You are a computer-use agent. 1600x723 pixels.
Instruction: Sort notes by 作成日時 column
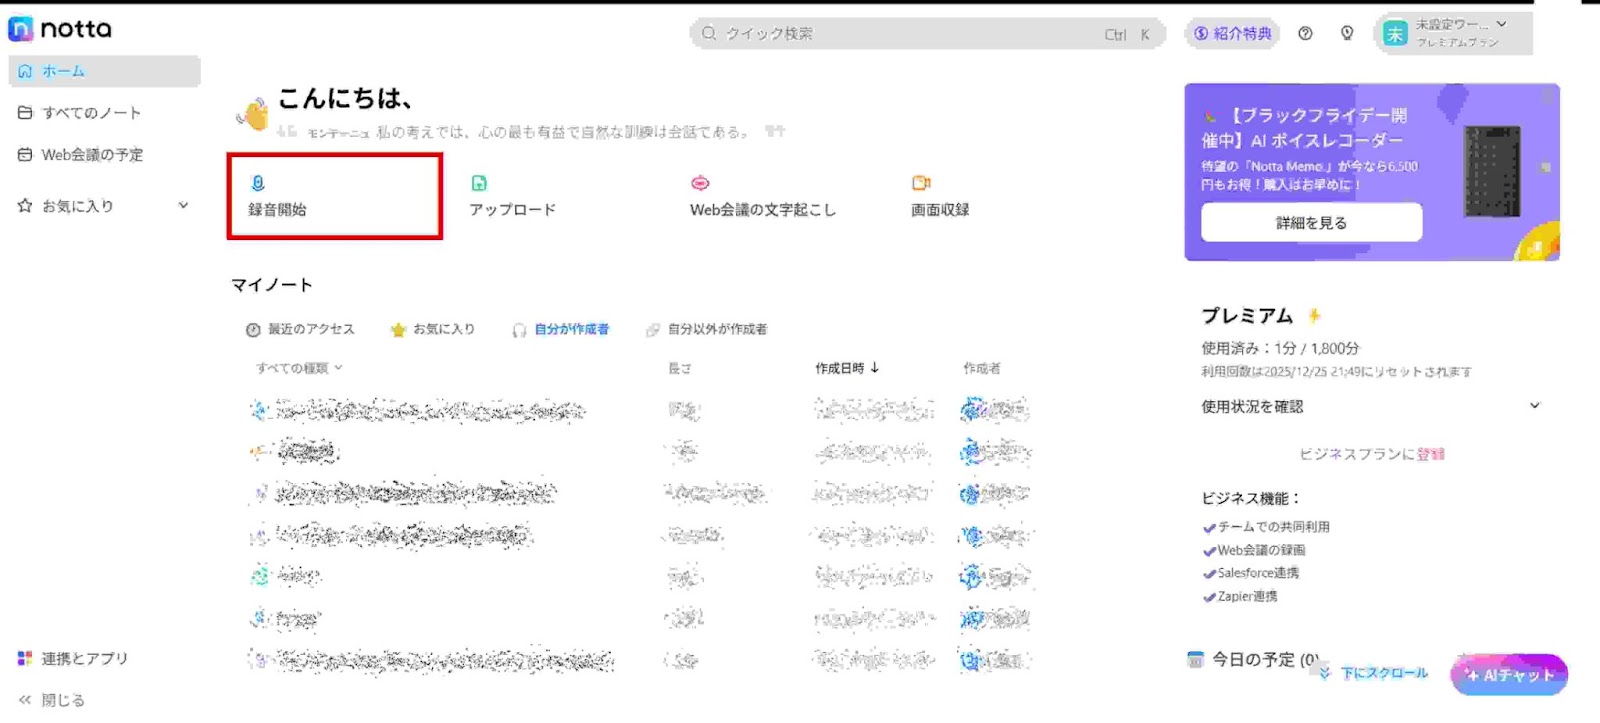[847, 368]
